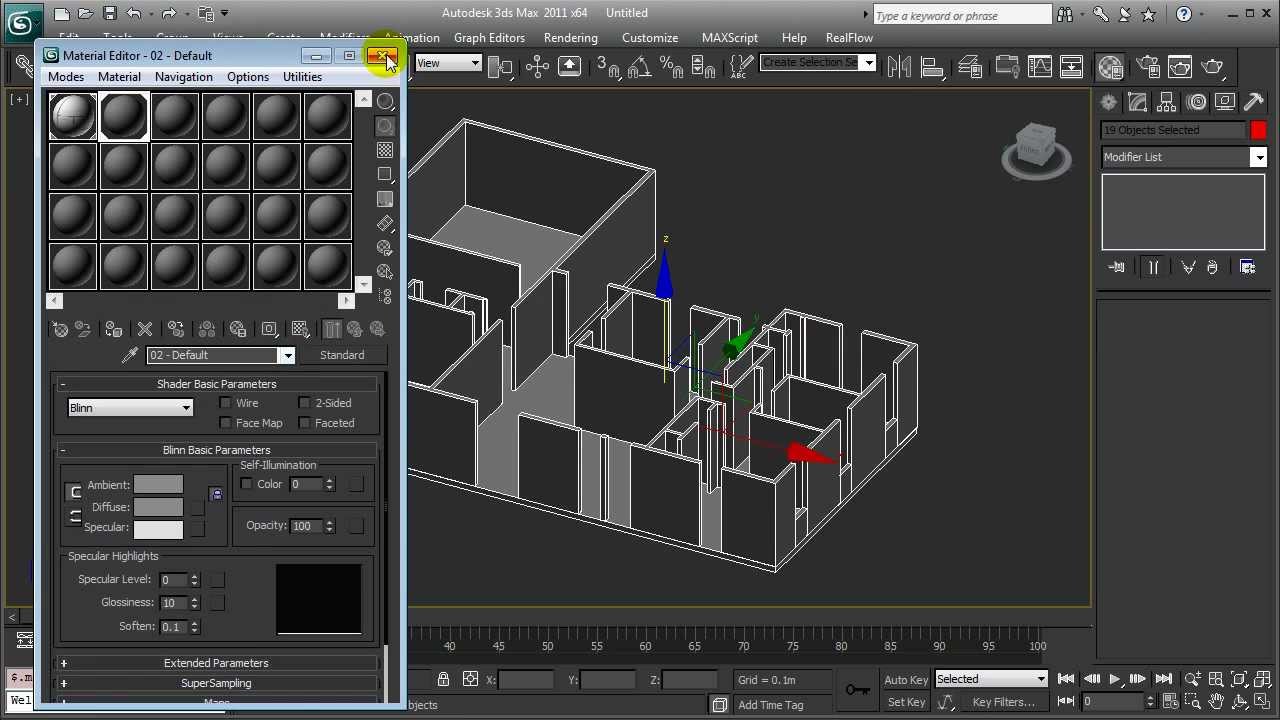
Task: Toggle Show End Result icon
Action: [332, 329]
